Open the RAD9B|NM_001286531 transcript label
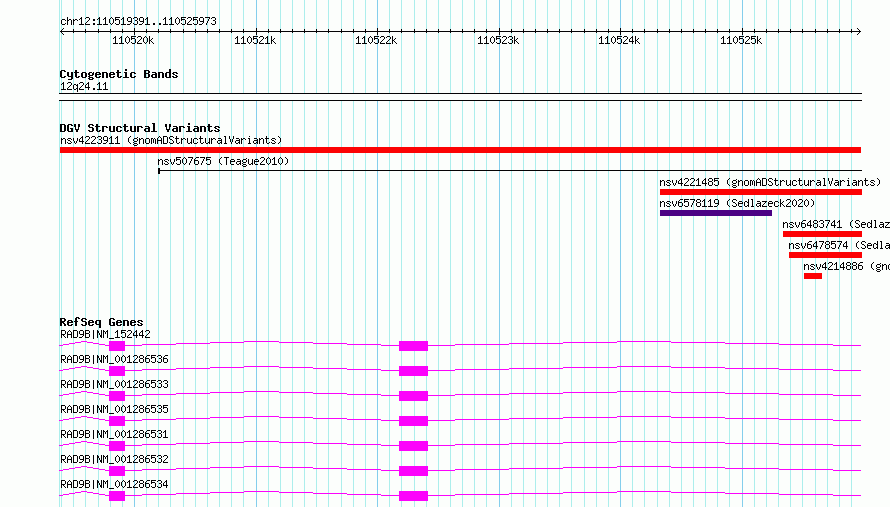 click(114, 434)
